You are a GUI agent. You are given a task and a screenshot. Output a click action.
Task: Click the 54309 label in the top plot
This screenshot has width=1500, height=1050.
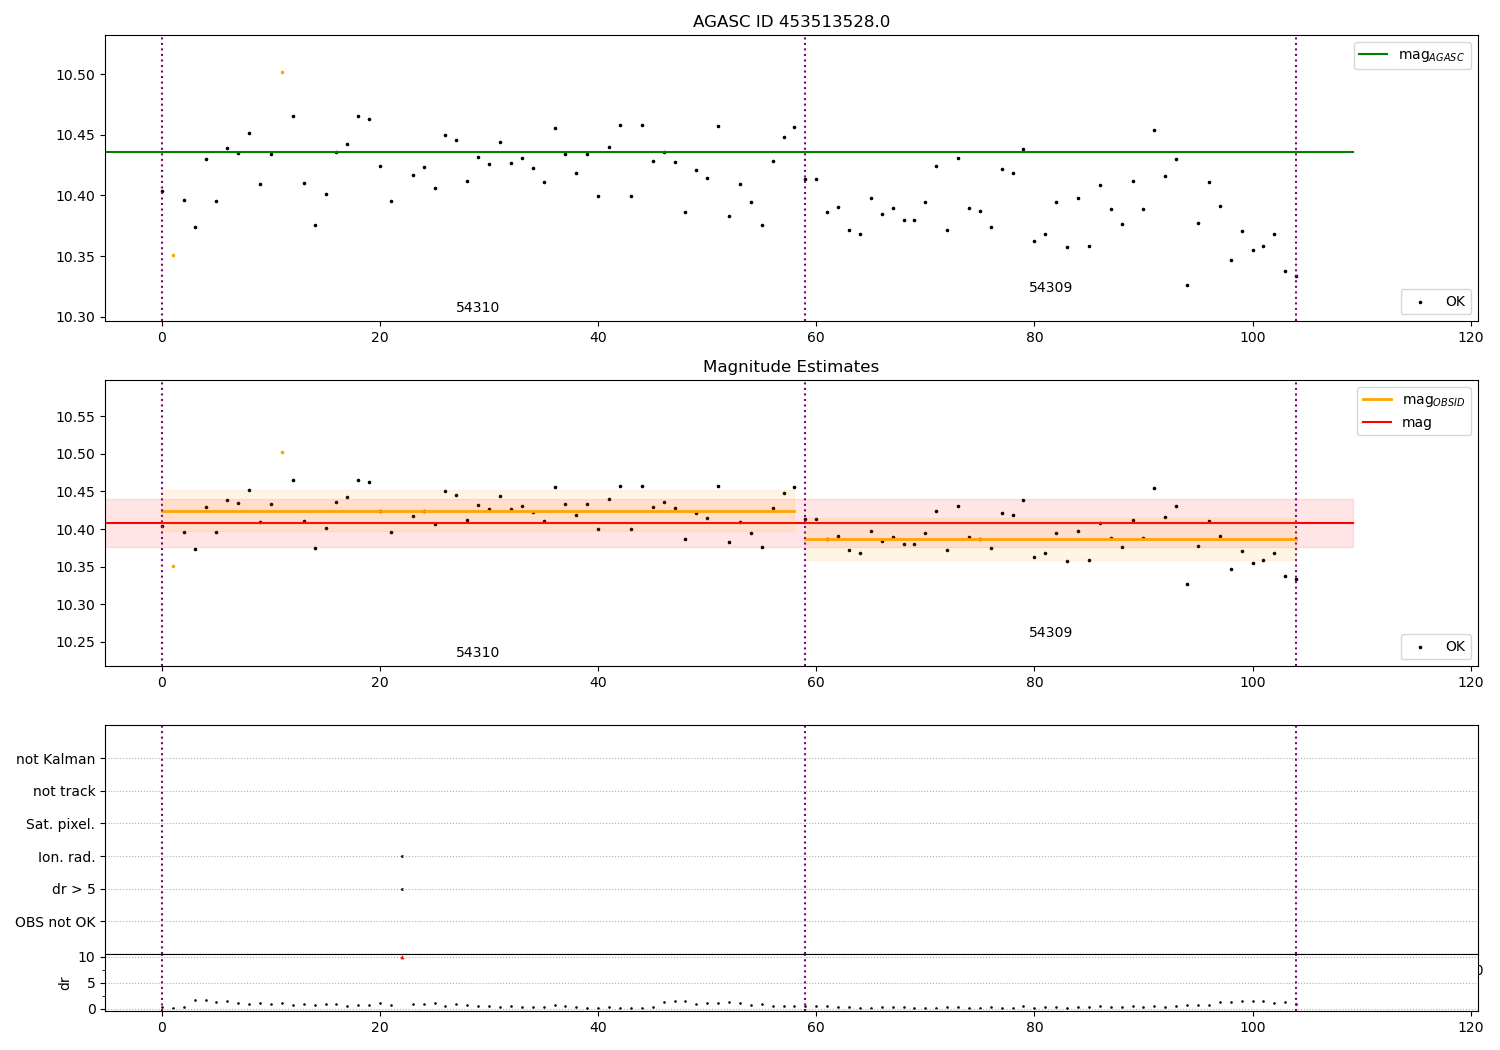point(1050,288)
